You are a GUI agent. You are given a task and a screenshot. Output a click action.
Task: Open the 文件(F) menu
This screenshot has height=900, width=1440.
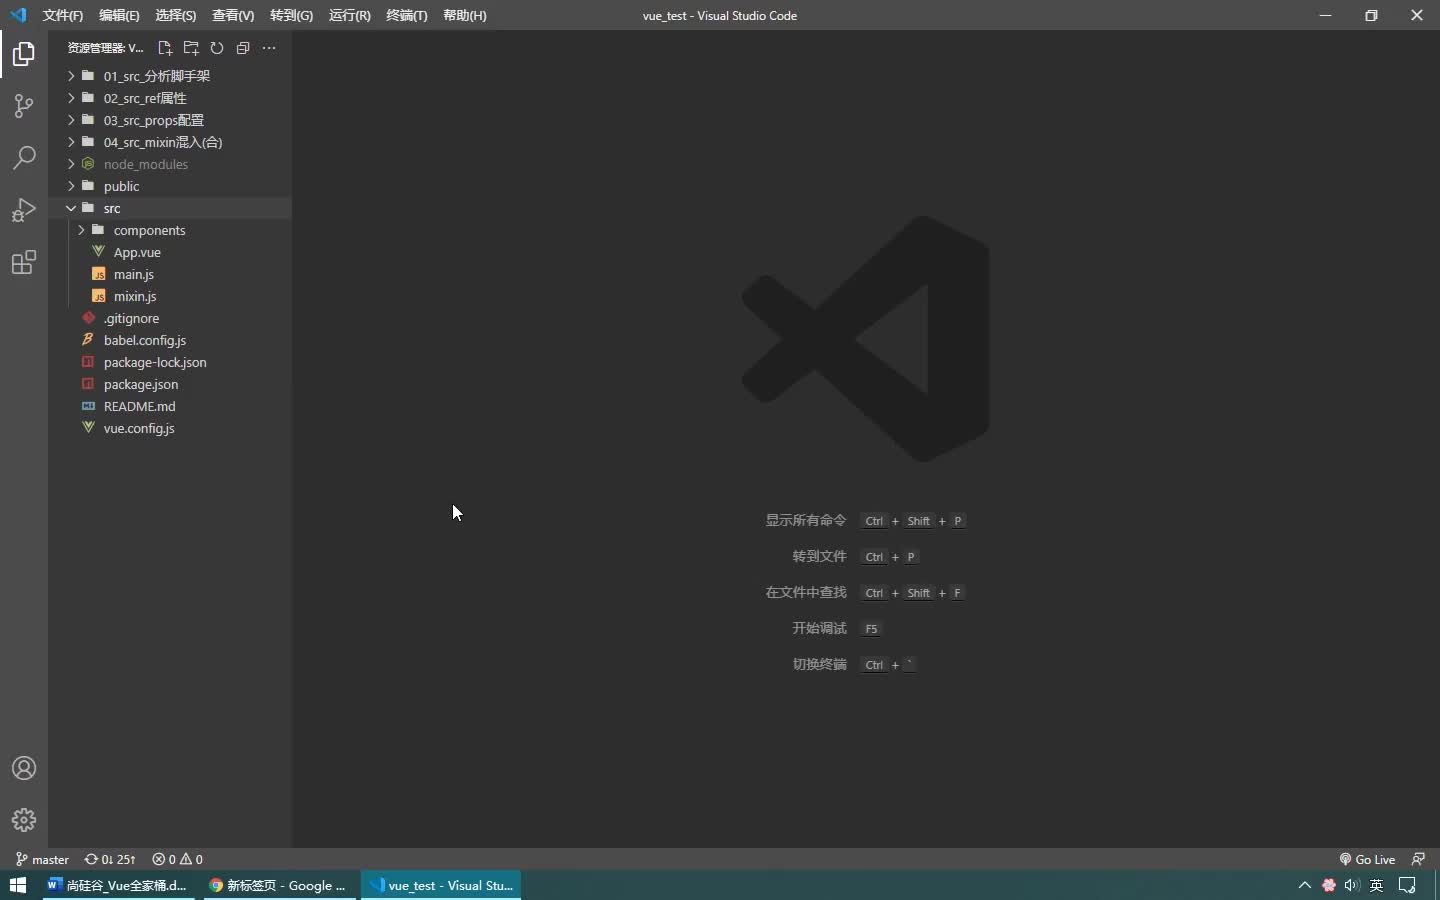(x=63, y=15)
